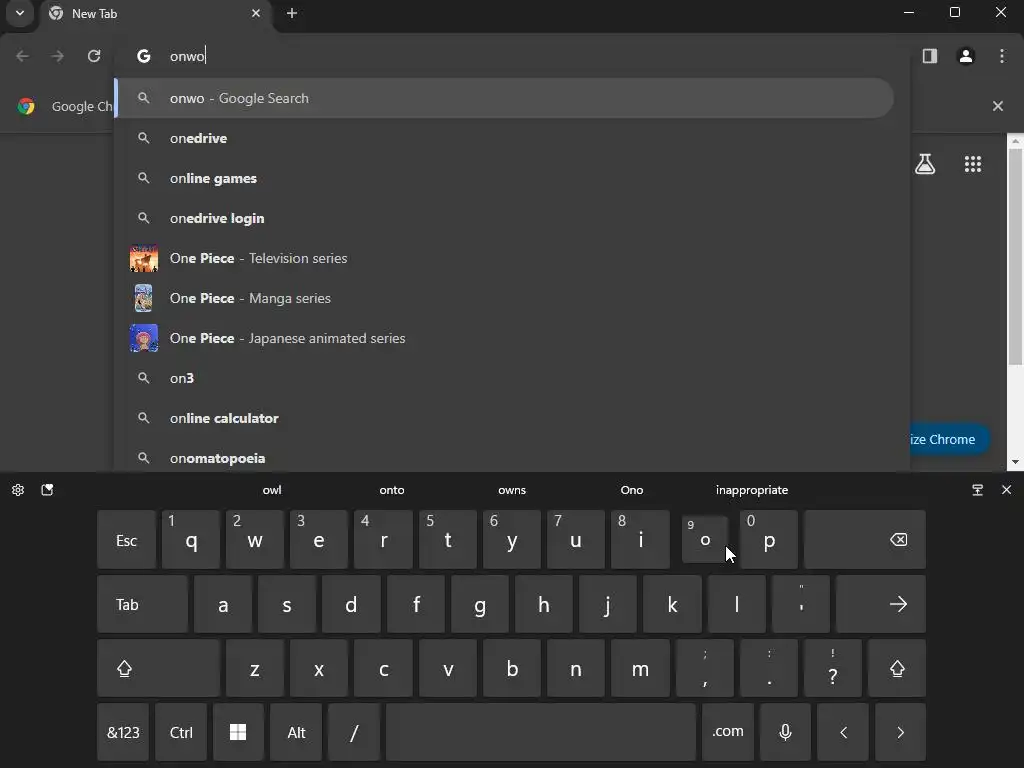Viewport: 1024px width, 768px height.
Task: Tap the o key
Action: [705, 540]
